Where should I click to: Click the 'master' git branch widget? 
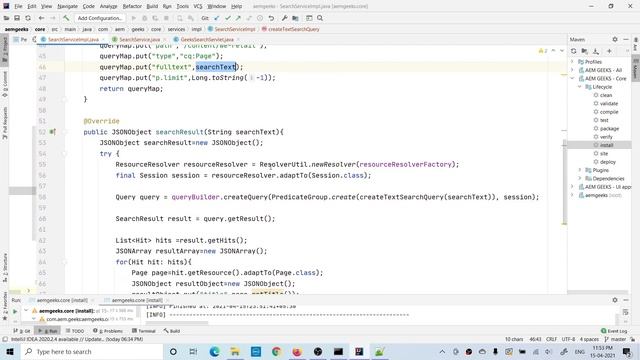(616, 339)
